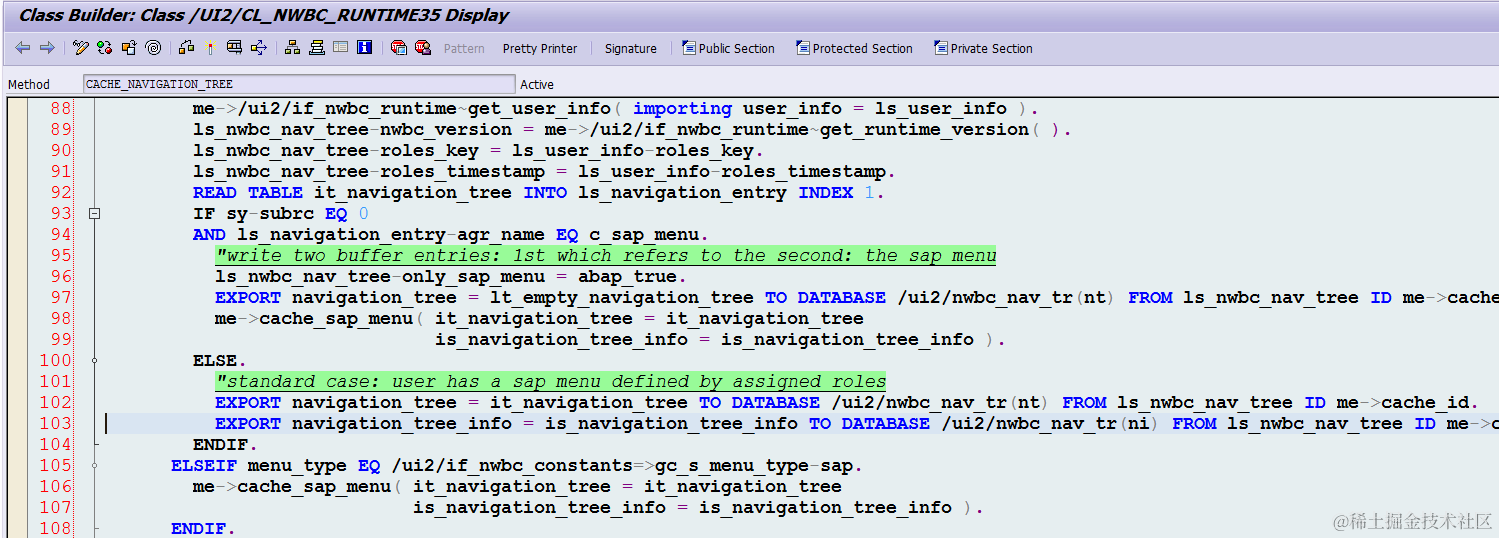
Task: Click line number 103 in the gutter
Action: [56, 423]
